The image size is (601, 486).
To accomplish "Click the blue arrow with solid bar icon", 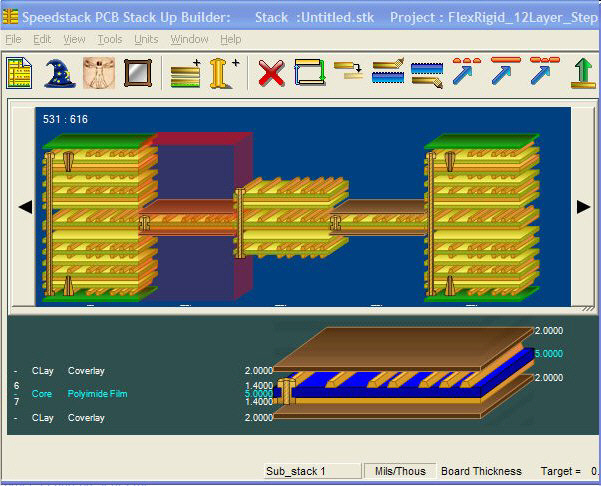I will click(505, 71).
